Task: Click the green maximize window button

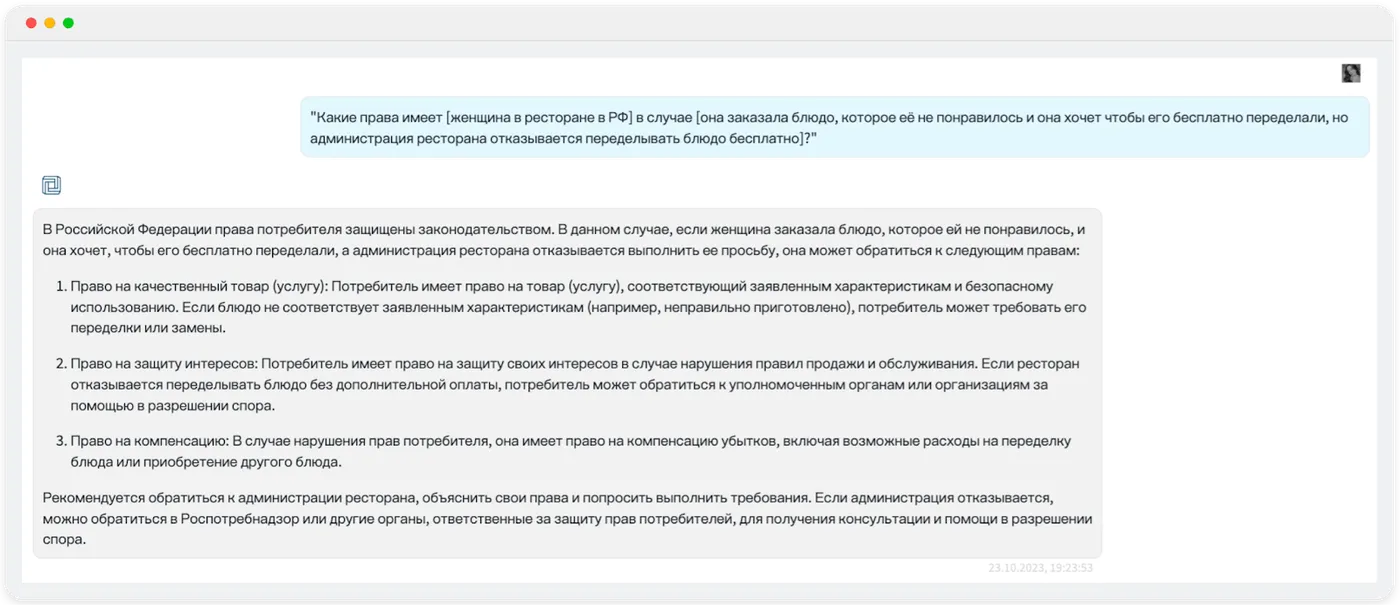Action: [68, 23]
